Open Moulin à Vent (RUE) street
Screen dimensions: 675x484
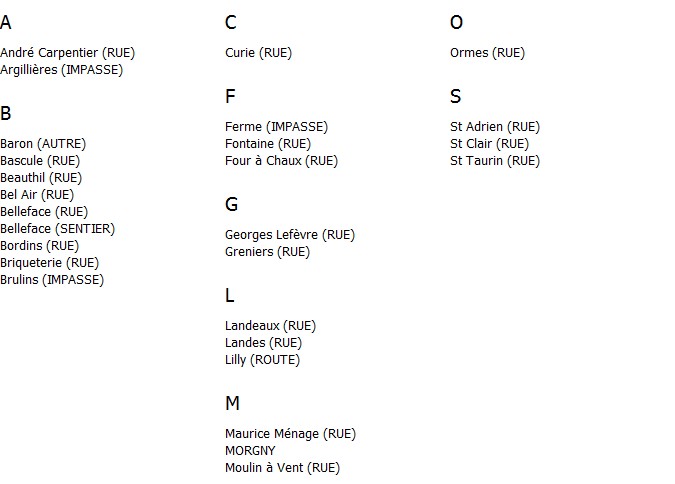282,468
